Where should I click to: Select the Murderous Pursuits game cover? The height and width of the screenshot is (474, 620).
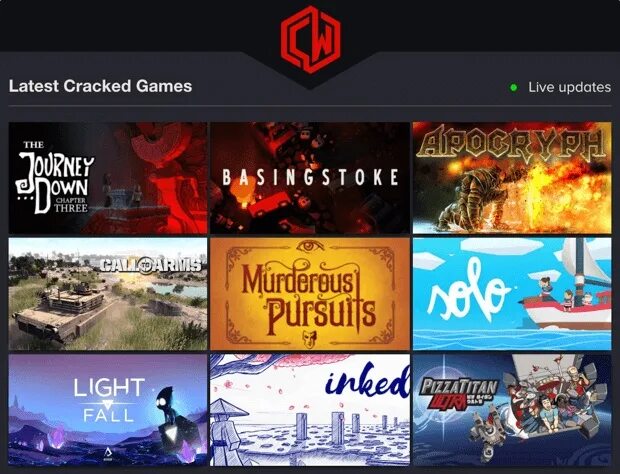(x=310, y=294)
